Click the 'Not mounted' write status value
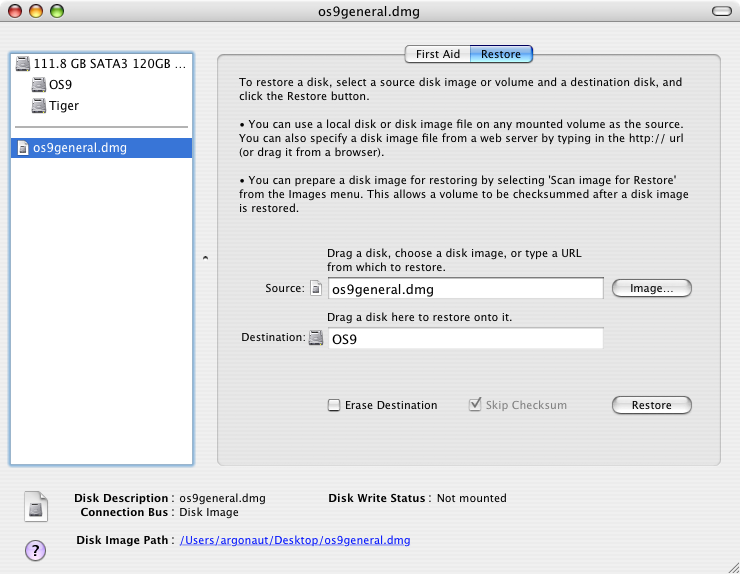Screen dimensions: 740x574 pos(471,498)
